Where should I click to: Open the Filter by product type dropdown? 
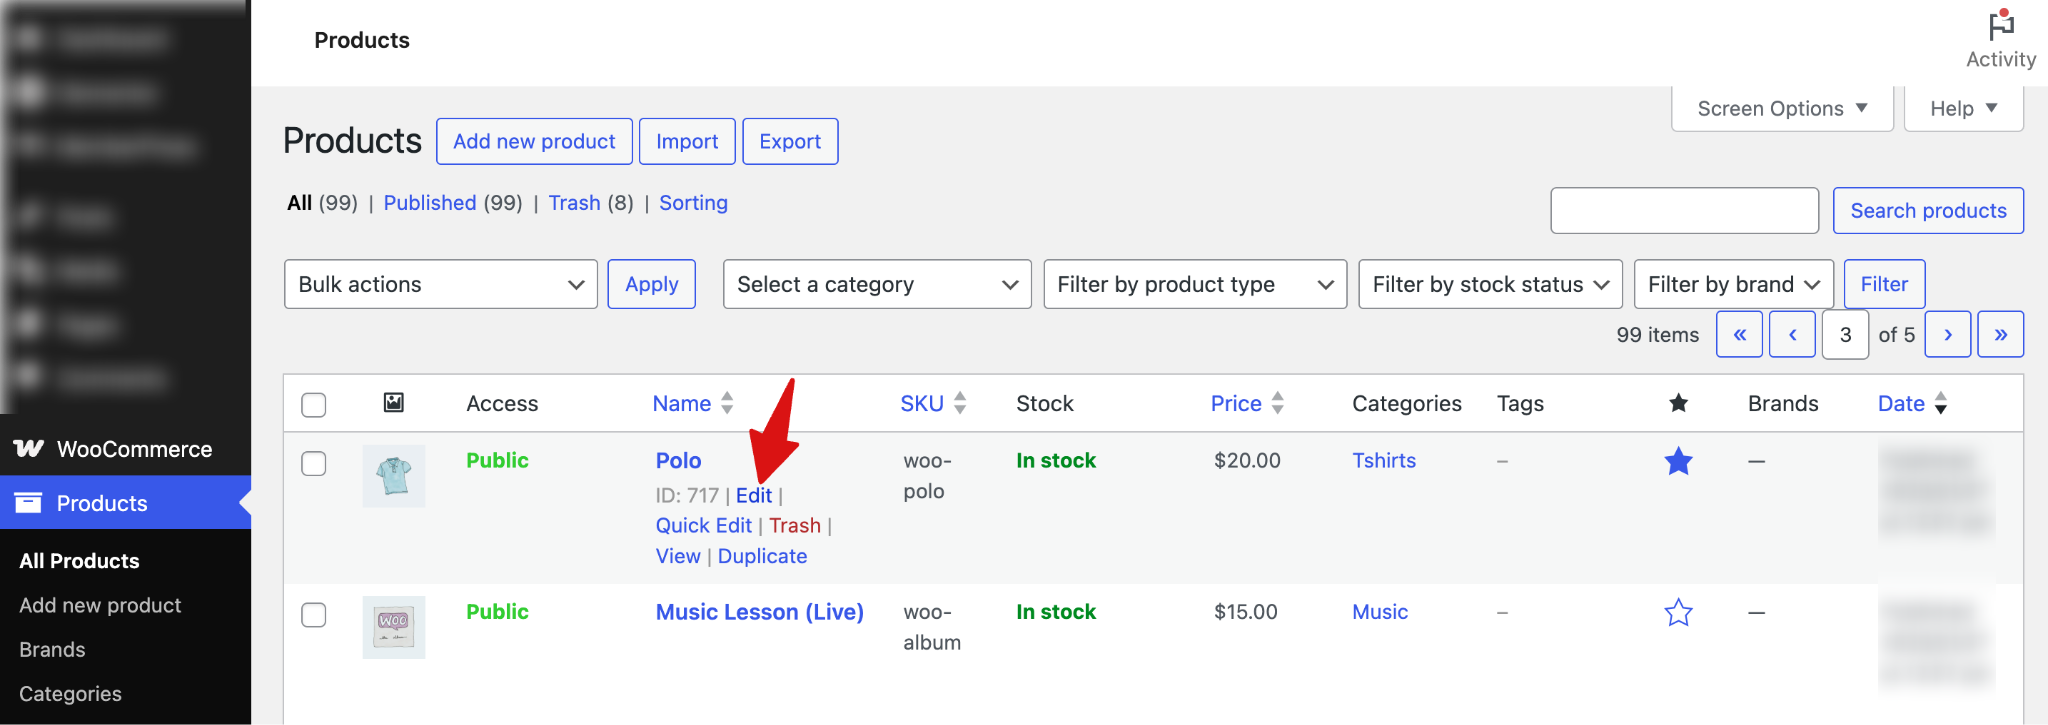click(1195, 284)
